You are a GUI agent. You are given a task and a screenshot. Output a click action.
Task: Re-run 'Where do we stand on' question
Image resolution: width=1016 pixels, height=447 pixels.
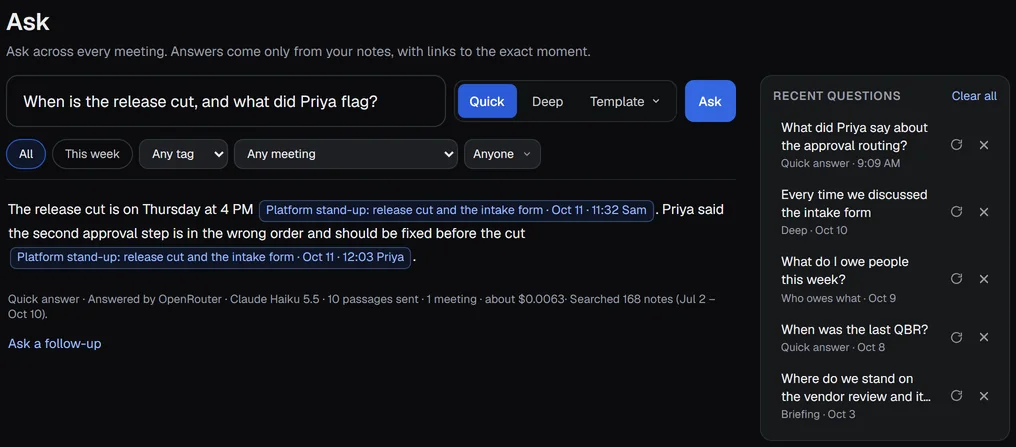[x=956, y=395]
